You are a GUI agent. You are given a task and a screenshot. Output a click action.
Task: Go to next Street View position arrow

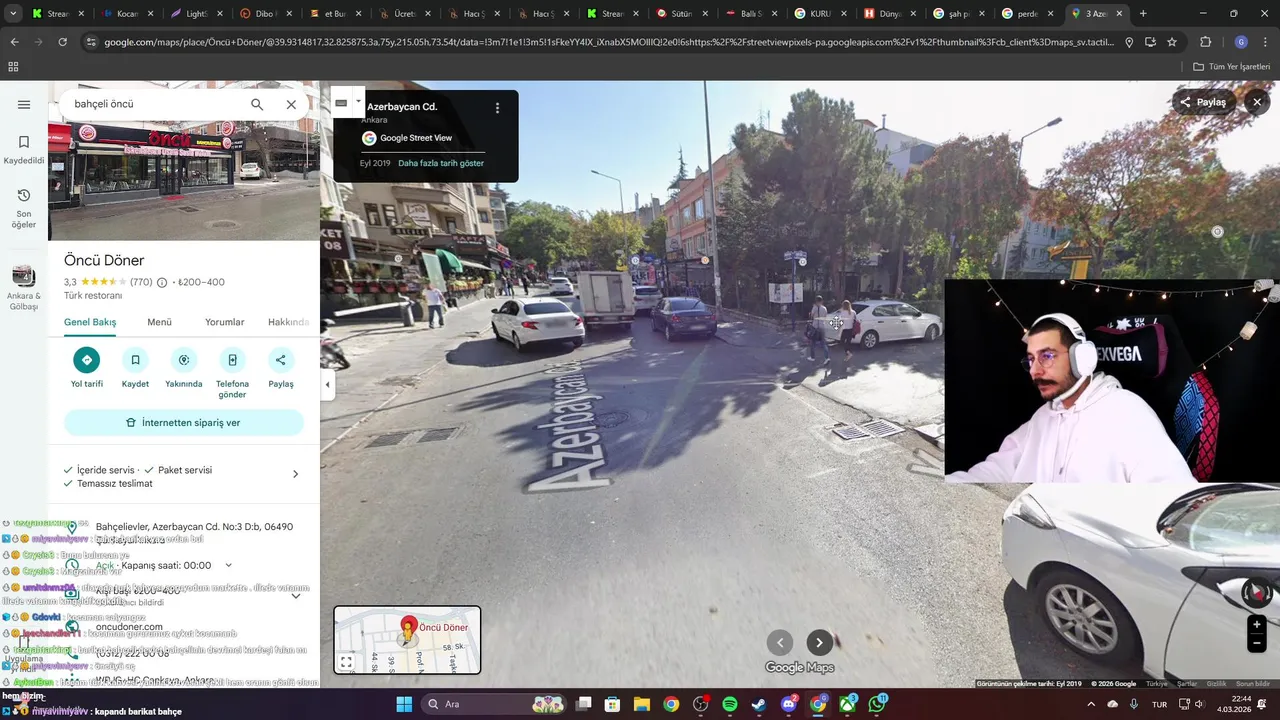[820, 643]
